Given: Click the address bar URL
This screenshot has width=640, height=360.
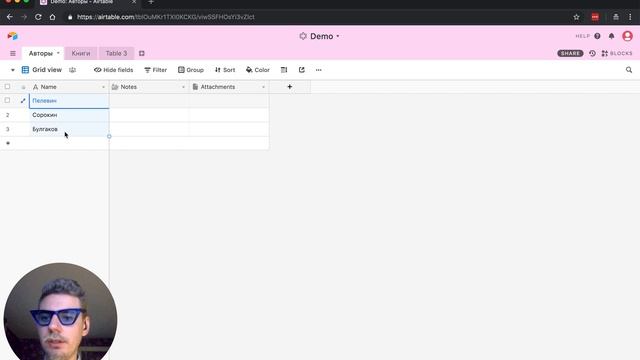Looking at the screenshot, I should 166,17.
